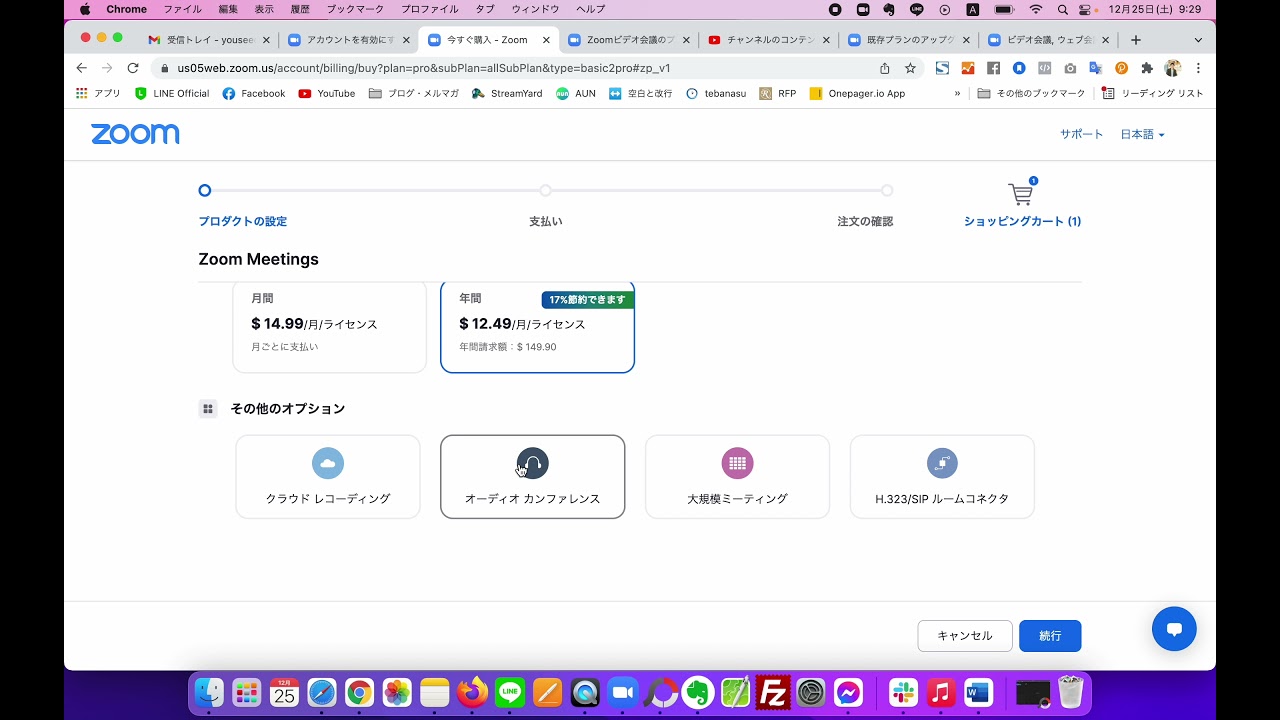Viewport: 1280px width, 720px height.
Task: Bookmark this page with the star icon
Action: coord(910,68)
